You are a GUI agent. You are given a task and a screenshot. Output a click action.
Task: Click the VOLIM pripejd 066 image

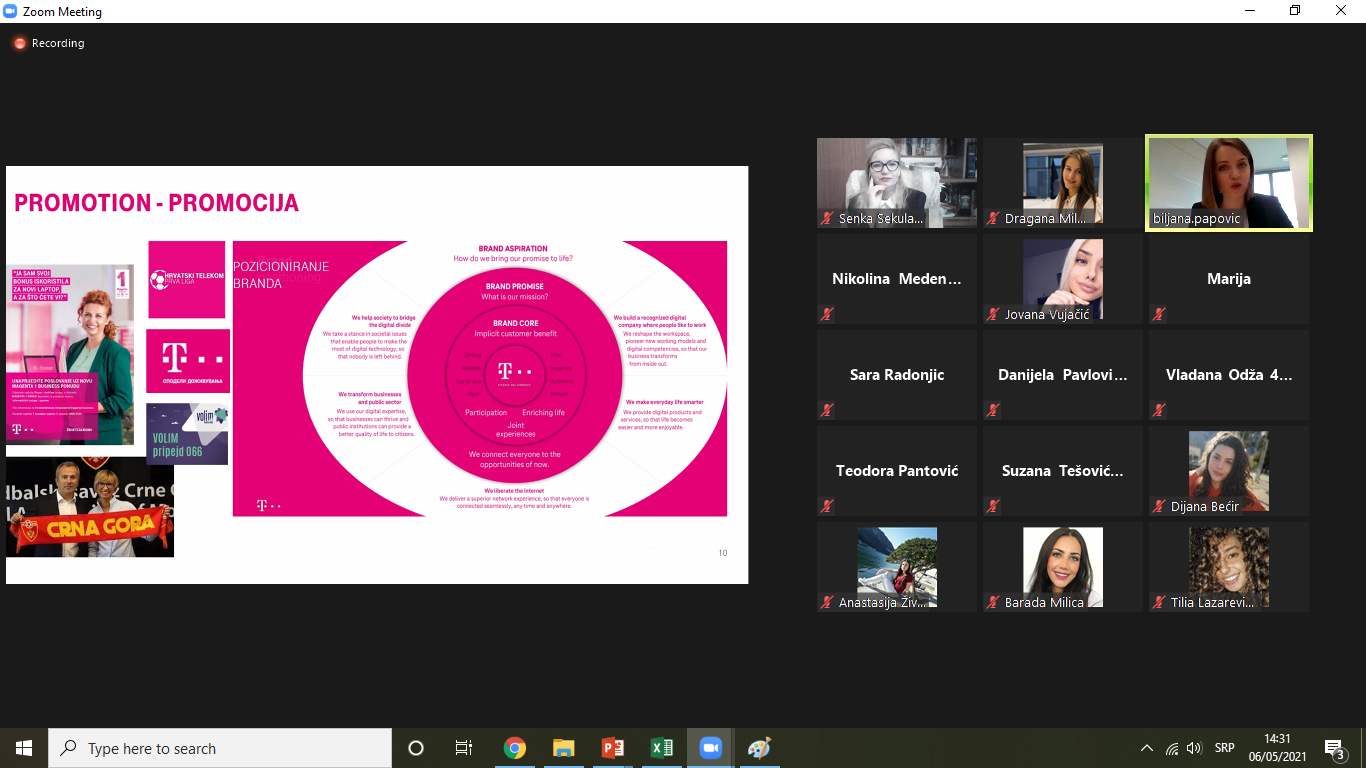tap(187, 434)
